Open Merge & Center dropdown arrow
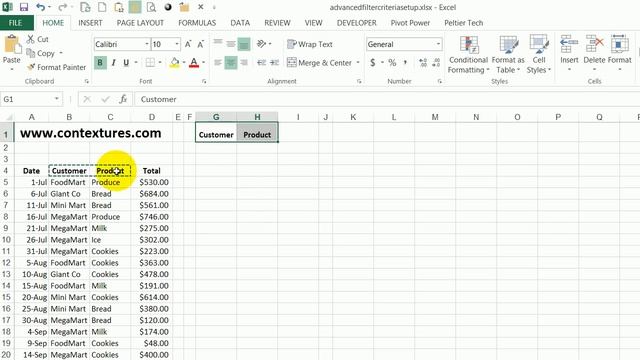The image size is (640, 360). pos(358,62)
